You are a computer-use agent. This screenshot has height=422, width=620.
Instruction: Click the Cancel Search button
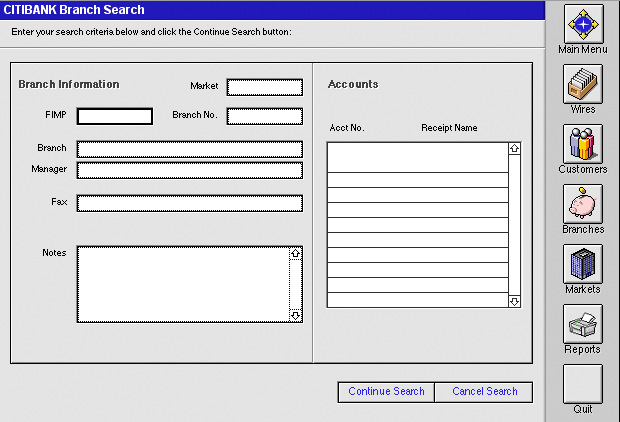click(484, 392)
